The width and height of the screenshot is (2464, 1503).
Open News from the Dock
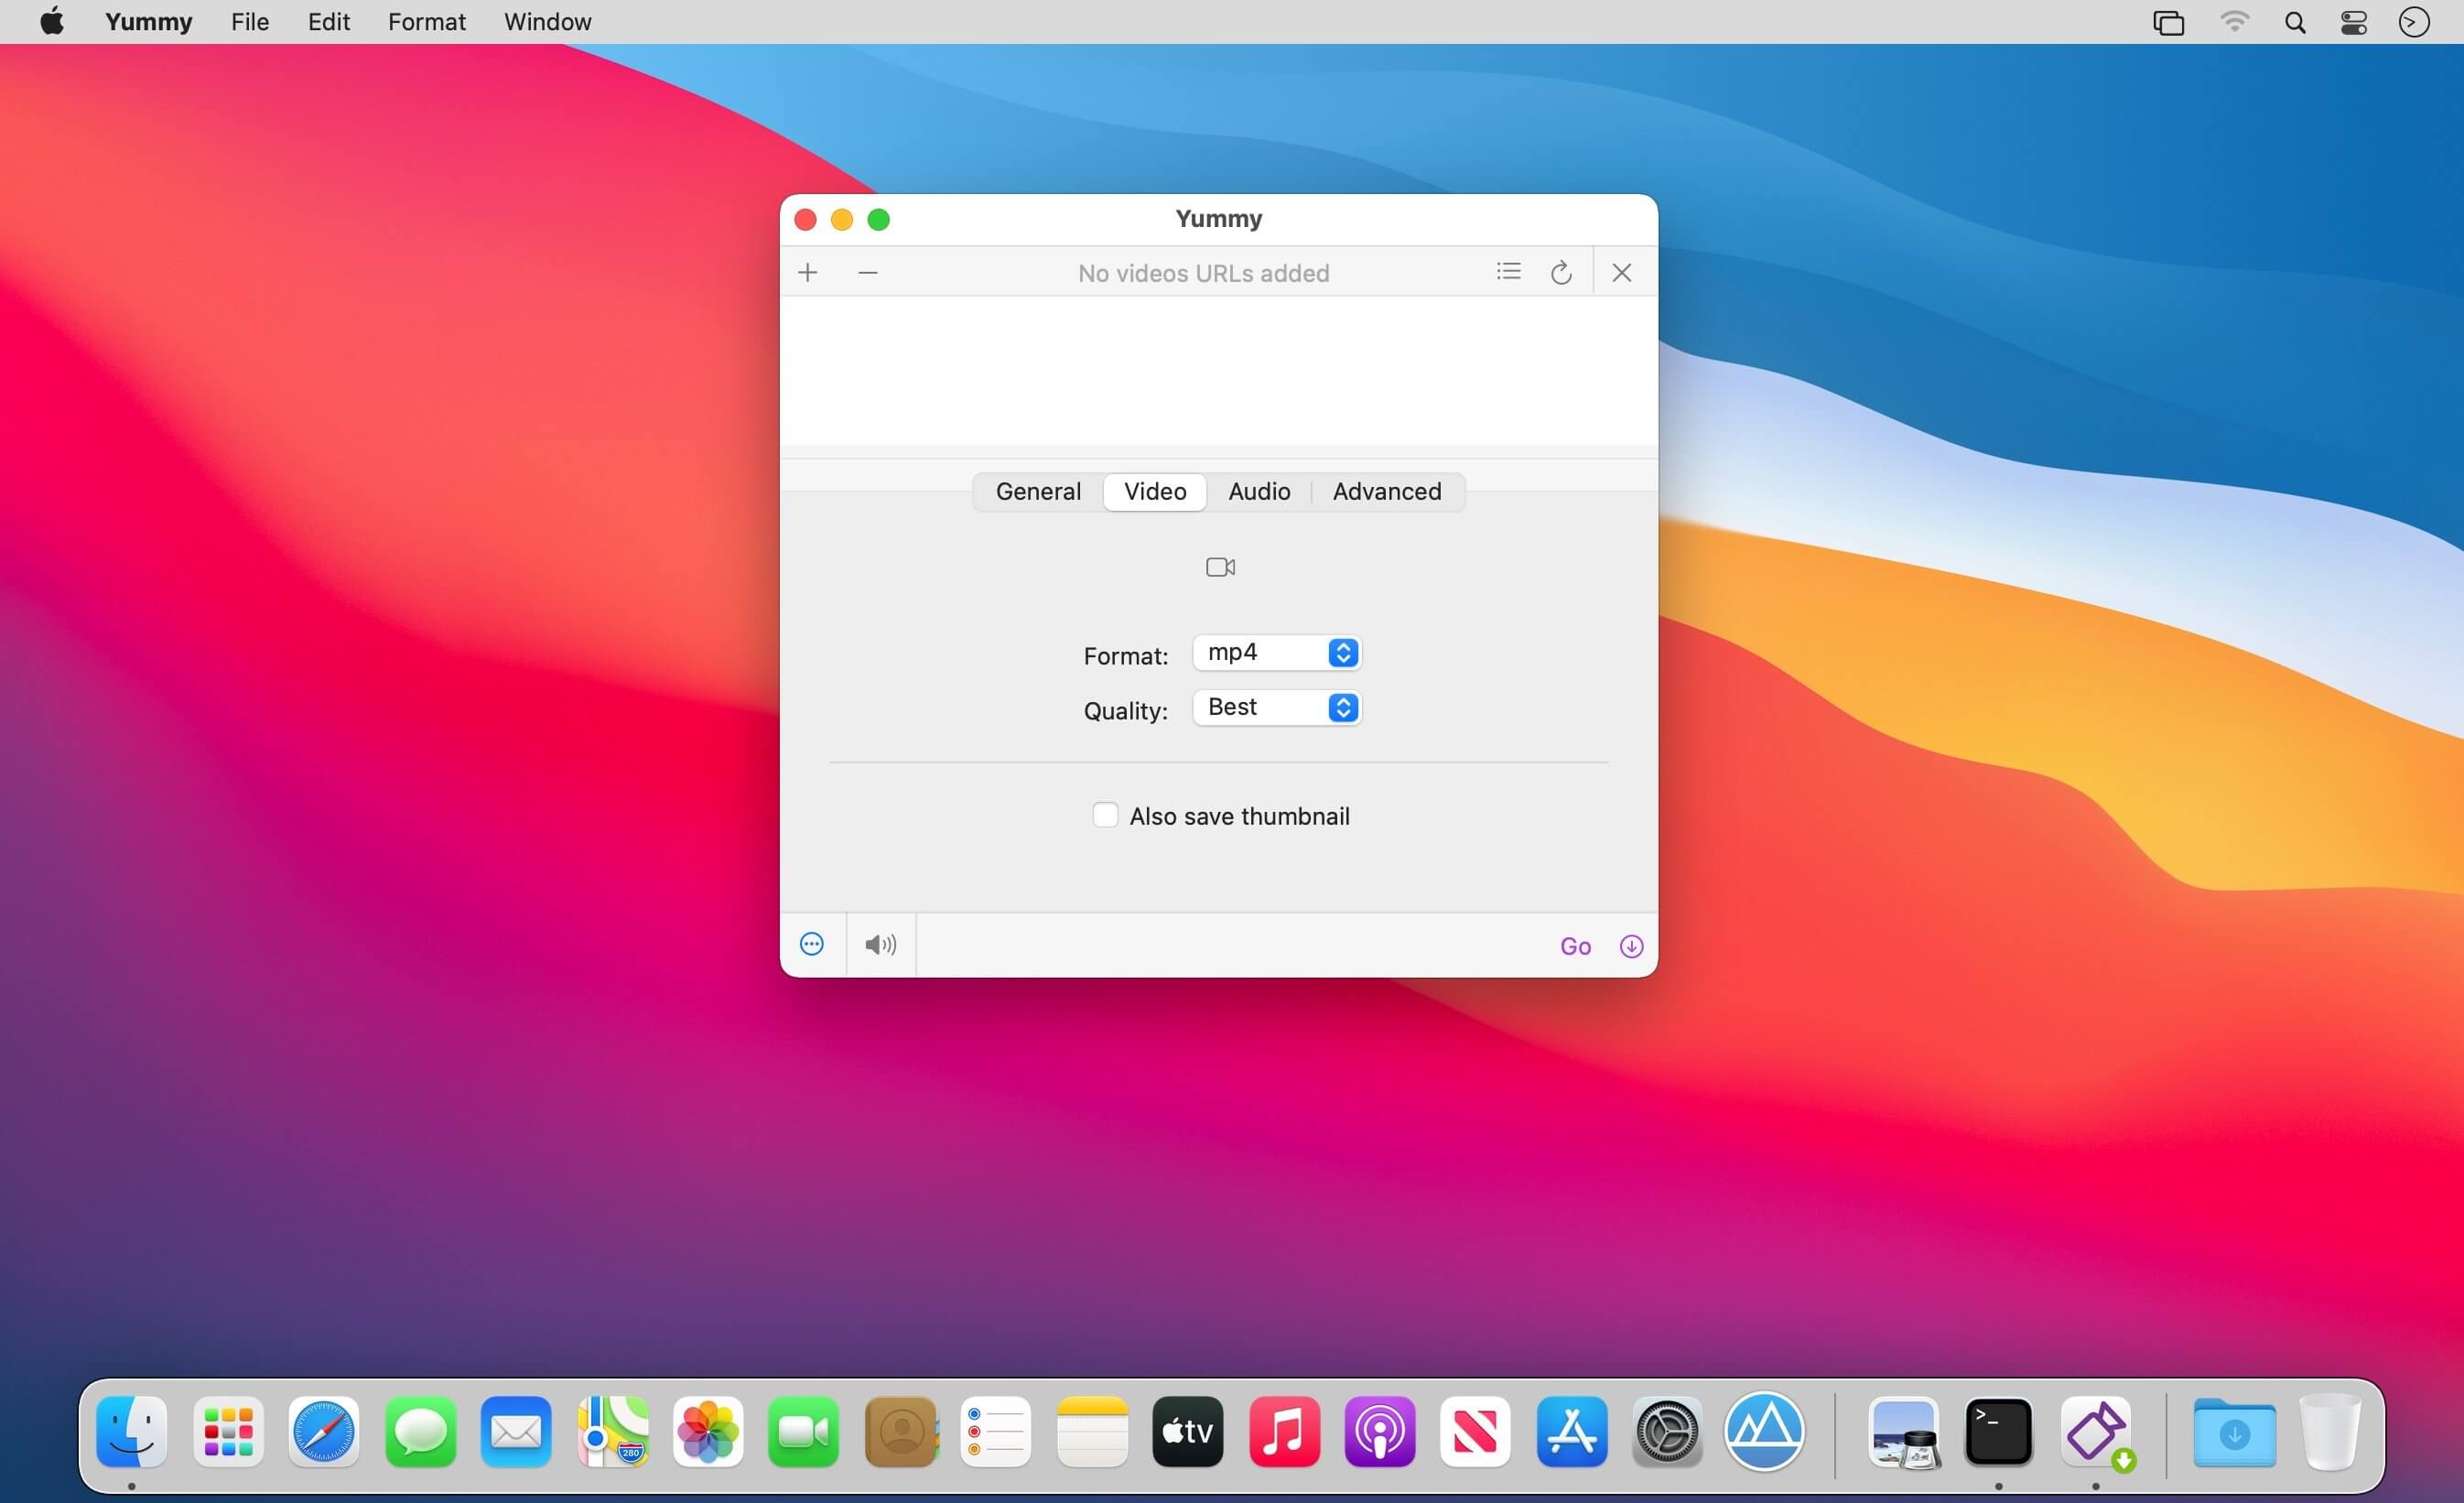point(1476,1431)
